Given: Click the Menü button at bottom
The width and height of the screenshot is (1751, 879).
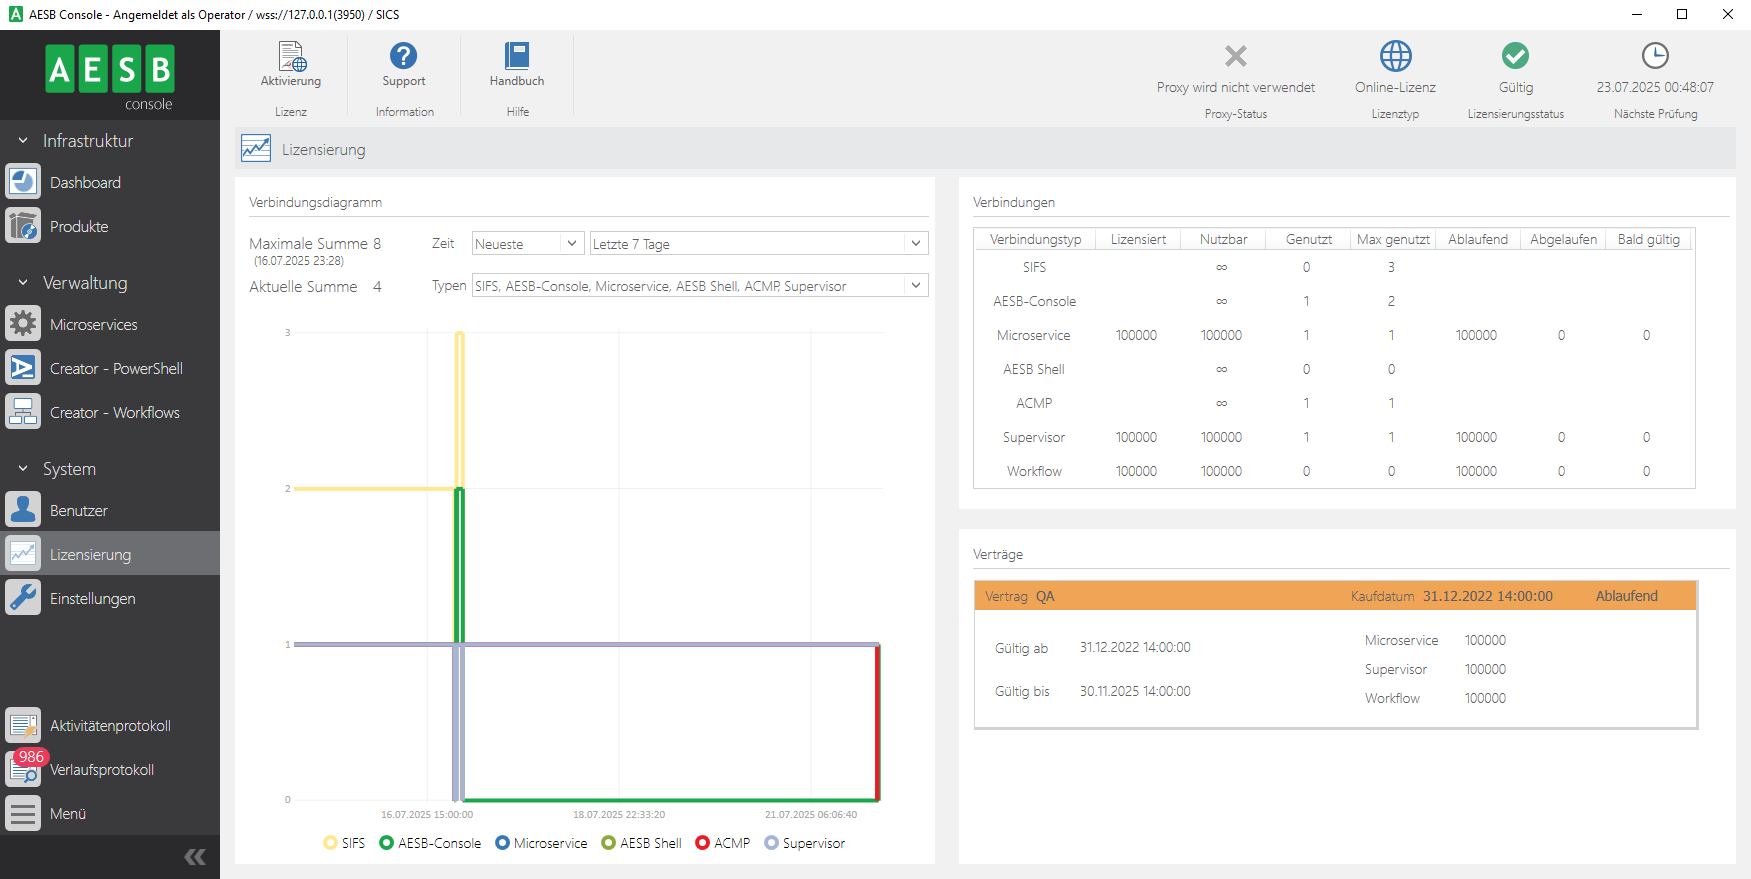Looking at the screenshot, I should (x=68, y=814).
